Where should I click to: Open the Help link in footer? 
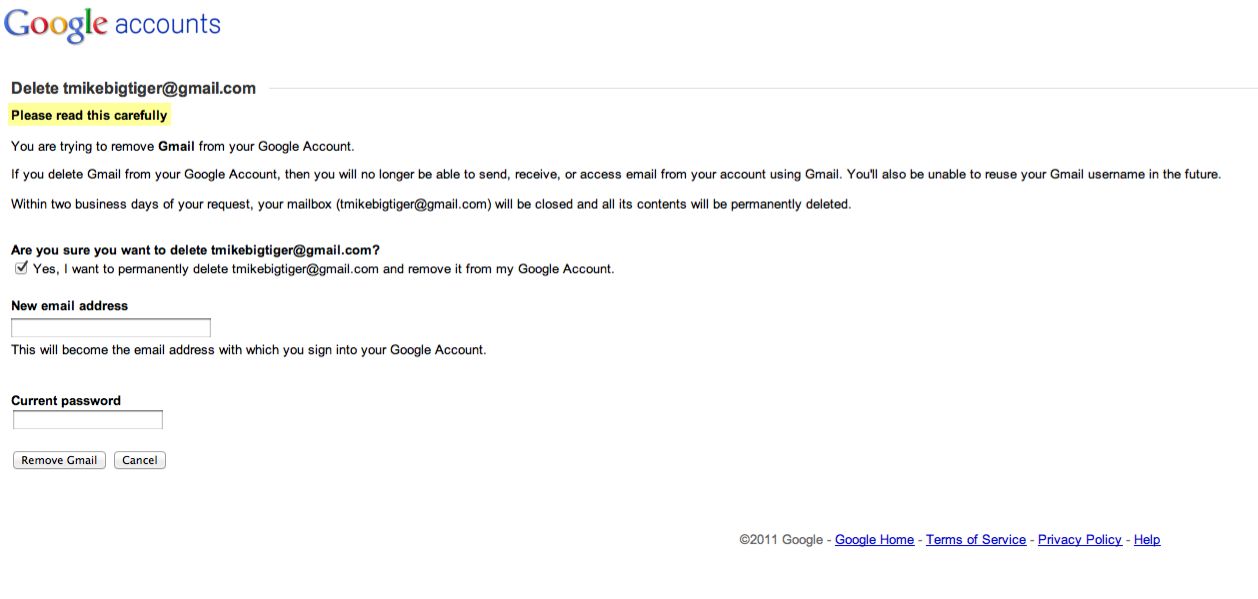point(1147,540)
